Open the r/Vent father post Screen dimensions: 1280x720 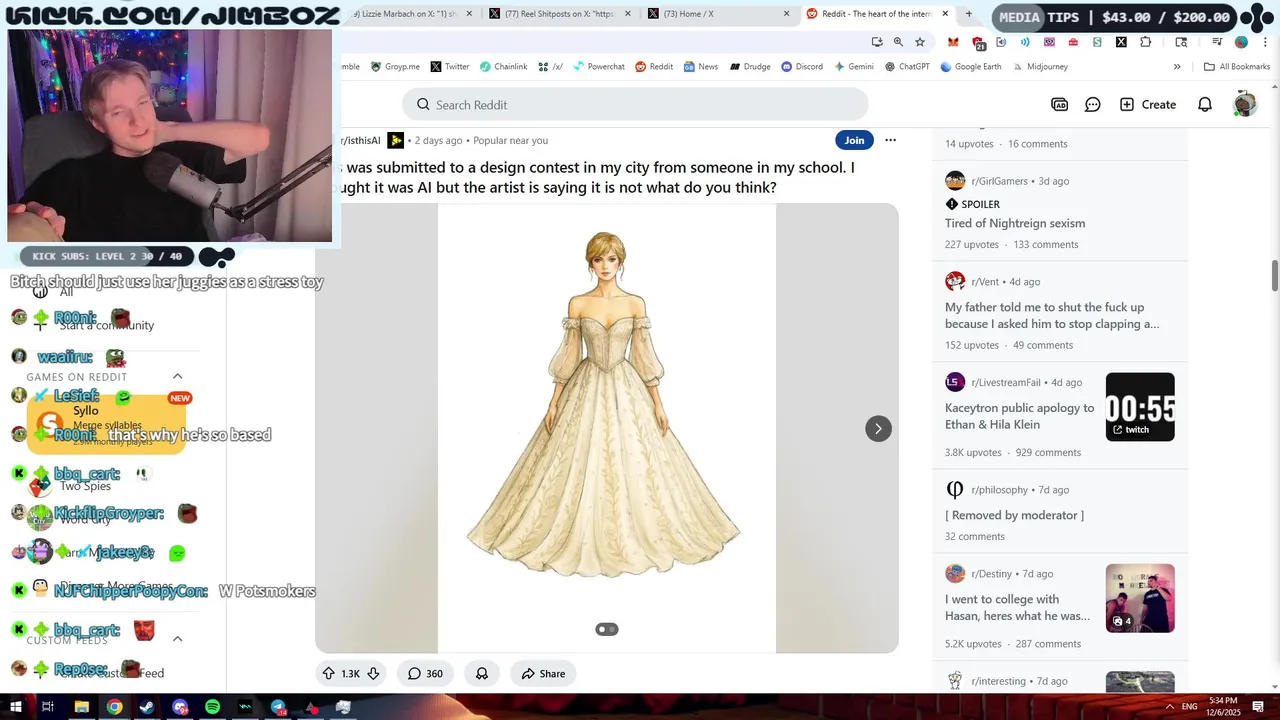click(1052, 315)
